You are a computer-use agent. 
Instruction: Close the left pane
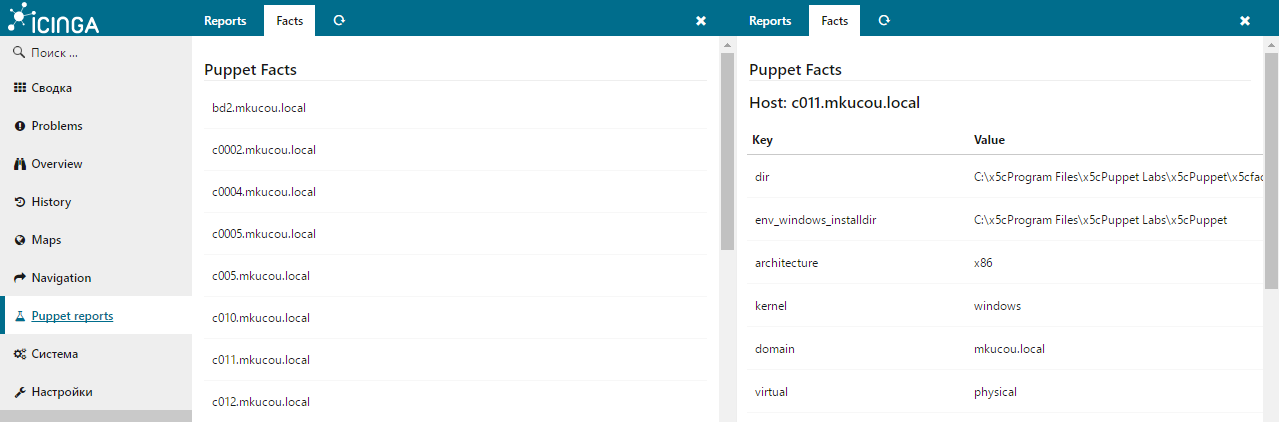(700, 20)
